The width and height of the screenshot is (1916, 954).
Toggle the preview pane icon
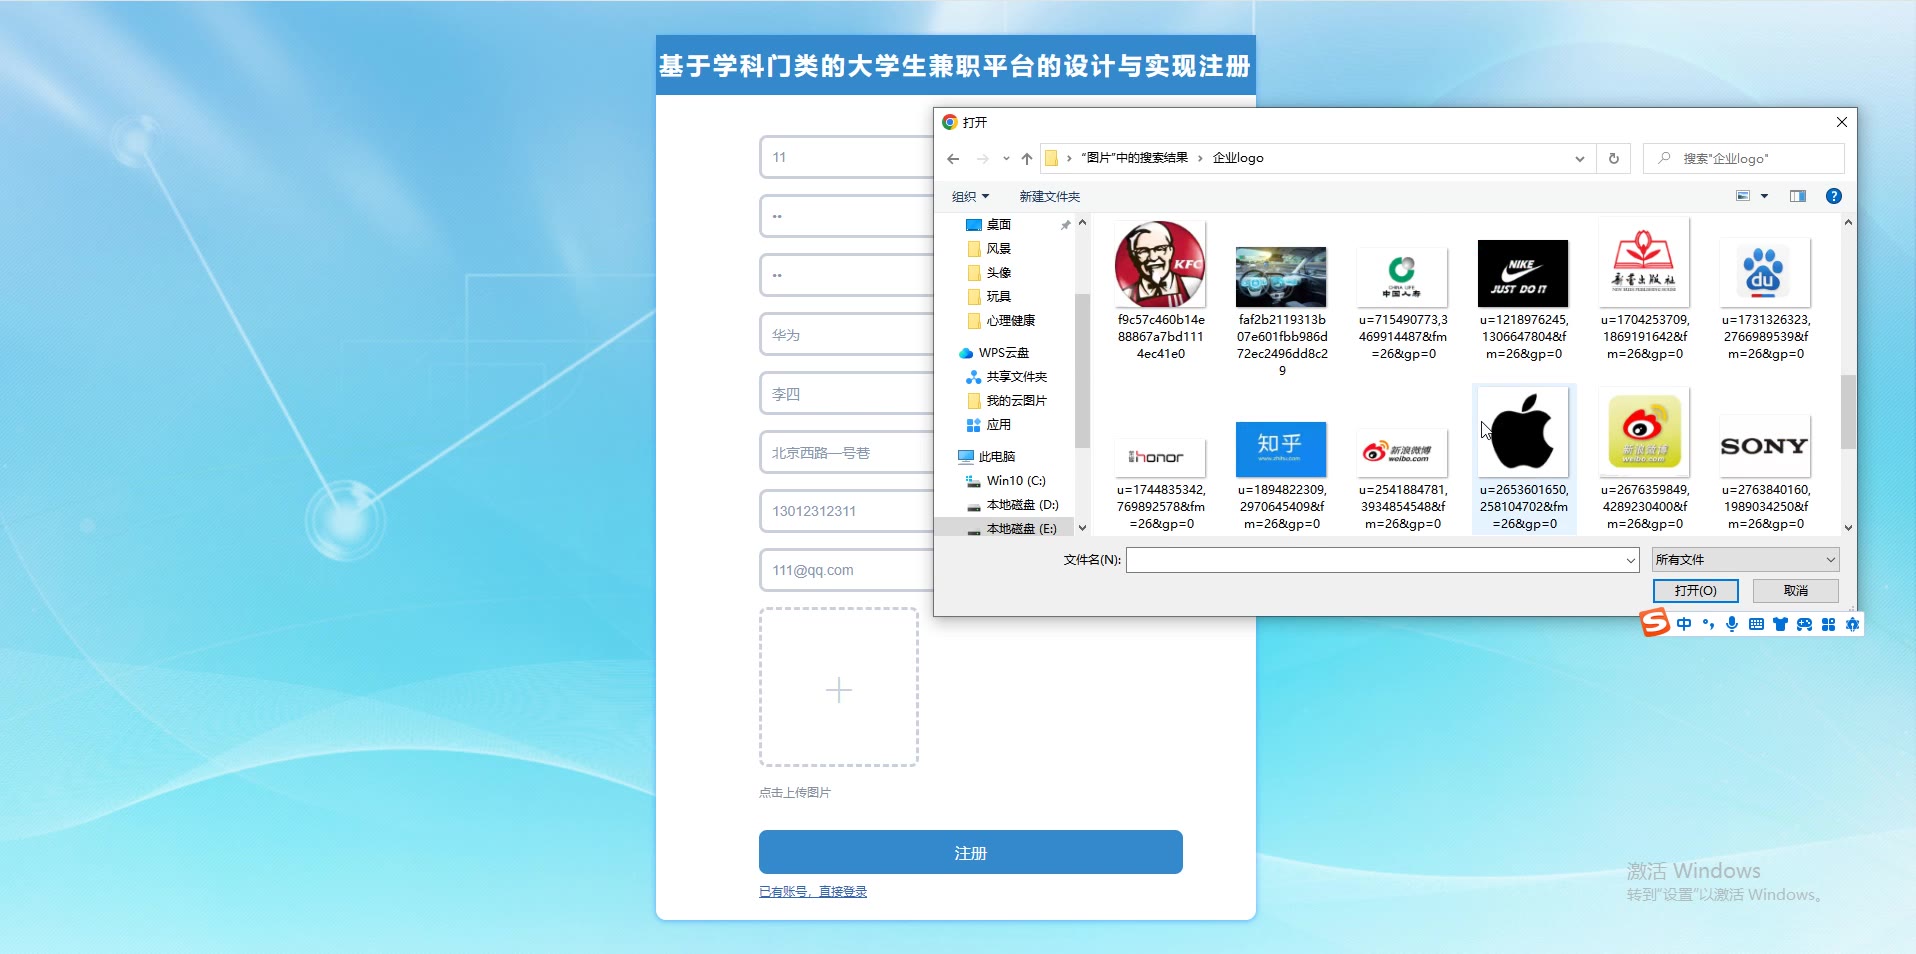click(x=1798, y=196)
